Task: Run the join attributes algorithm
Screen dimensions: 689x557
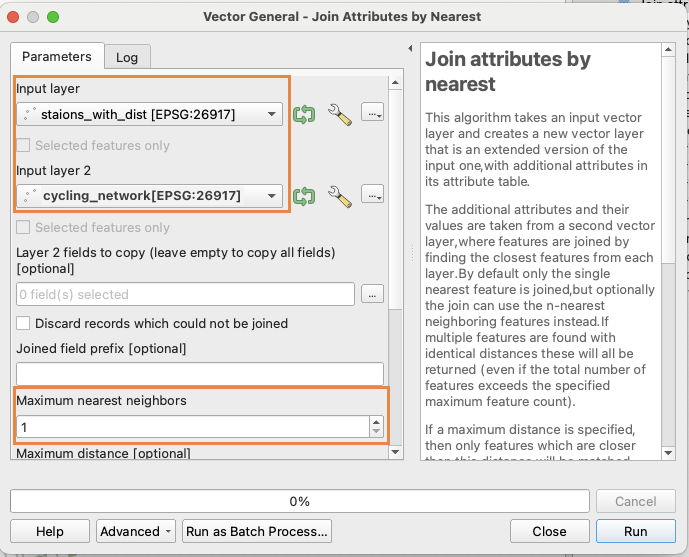Action: 635,531
